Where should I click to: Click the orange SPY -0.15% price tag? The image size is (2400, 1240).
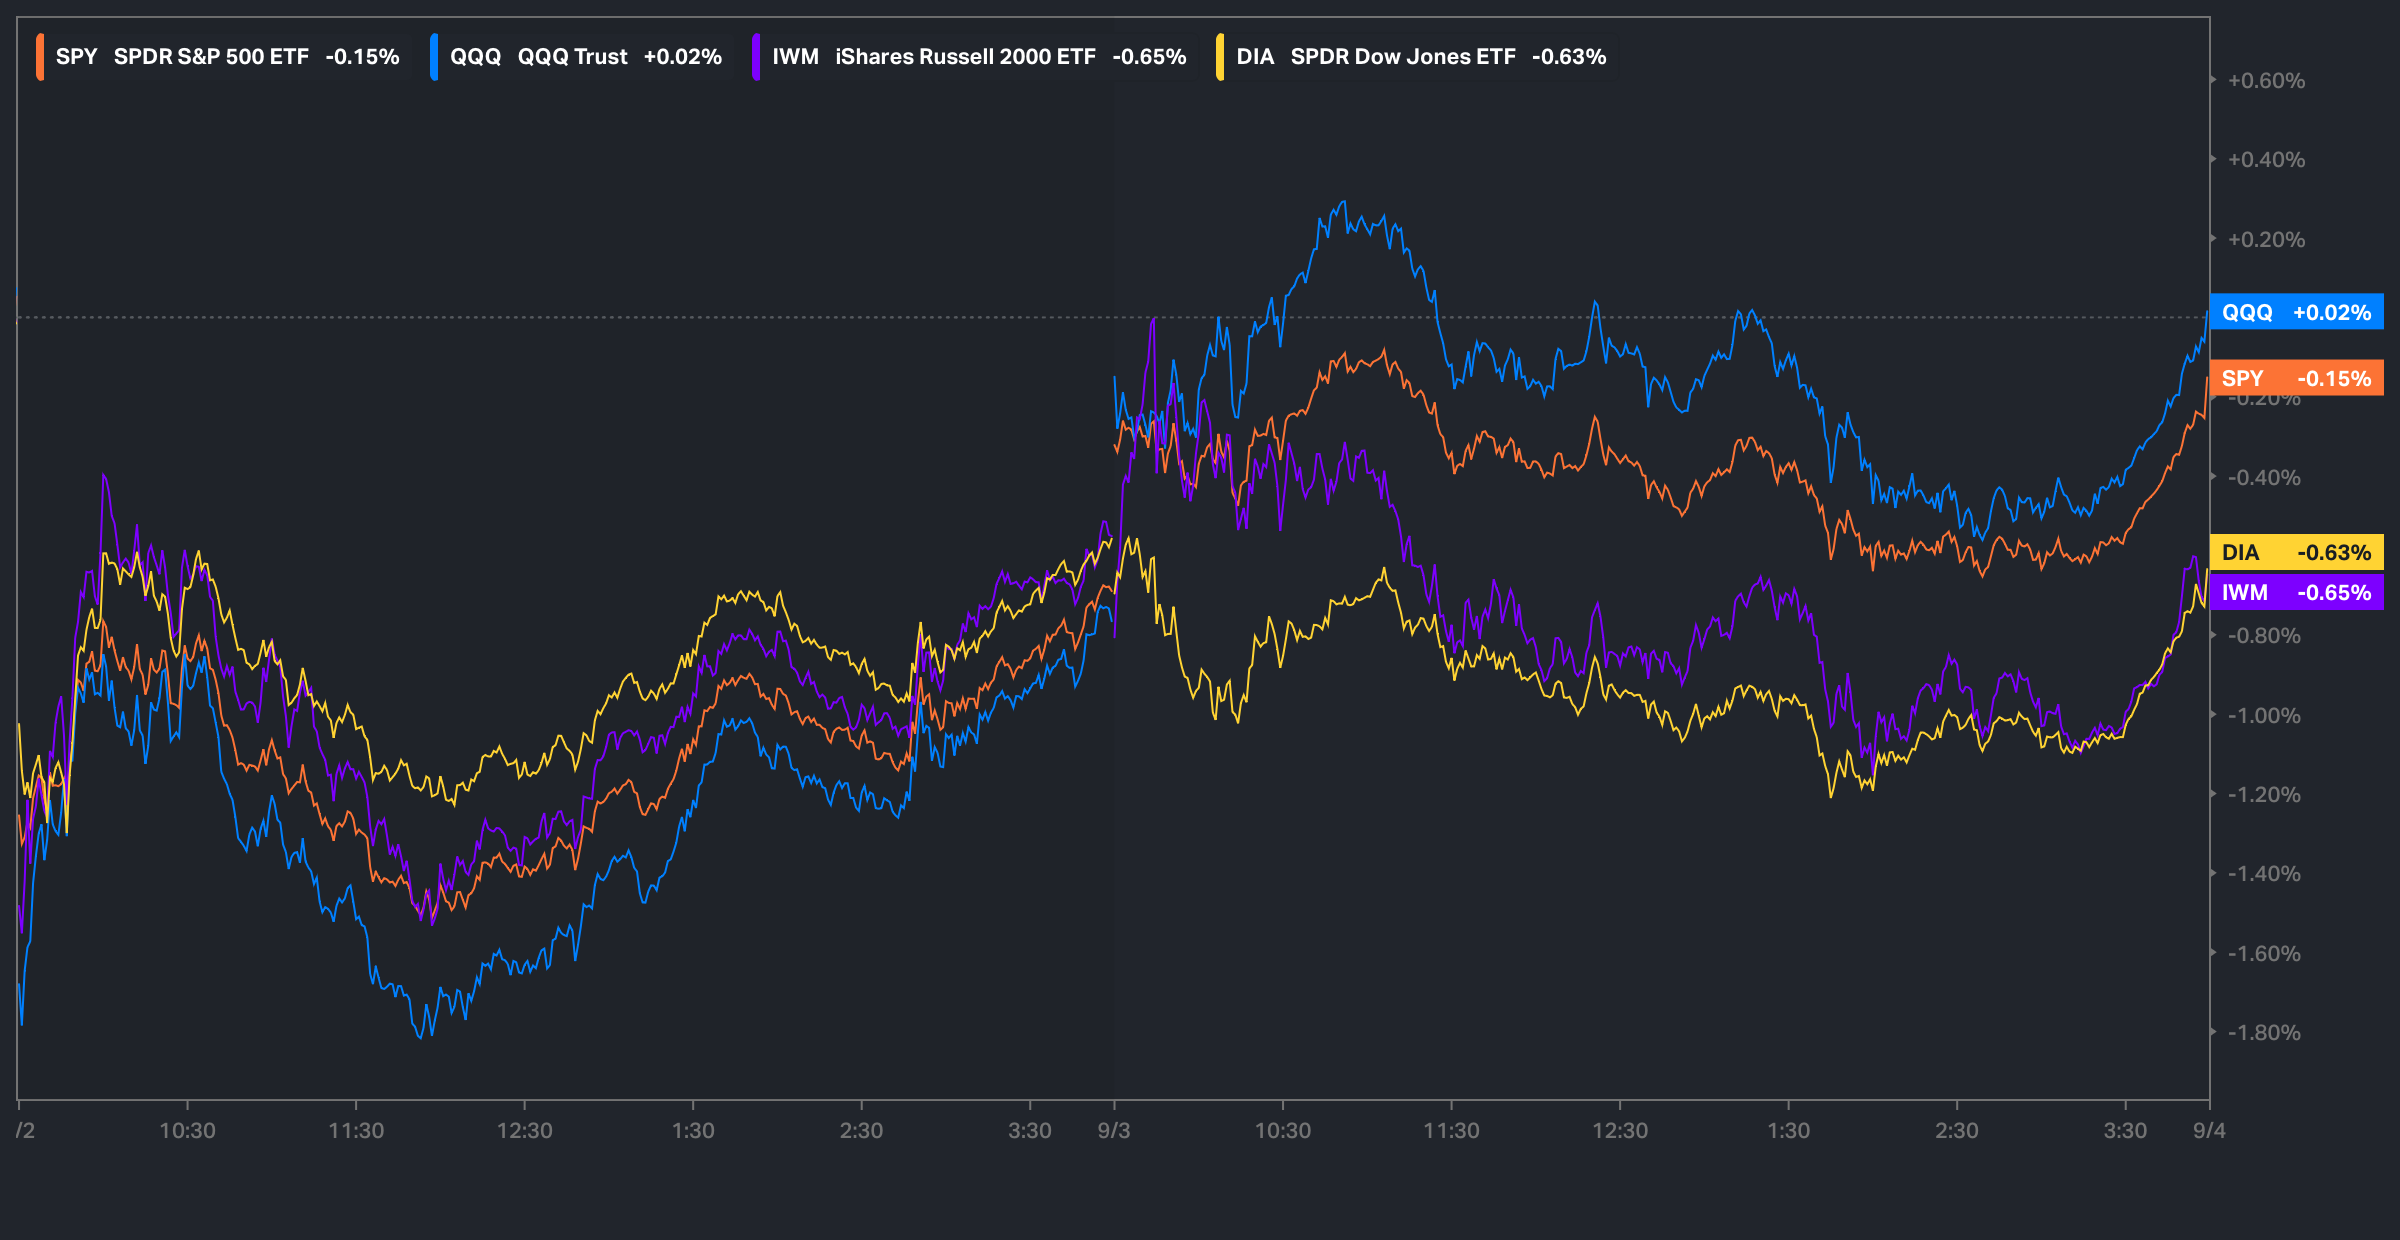2296,378
